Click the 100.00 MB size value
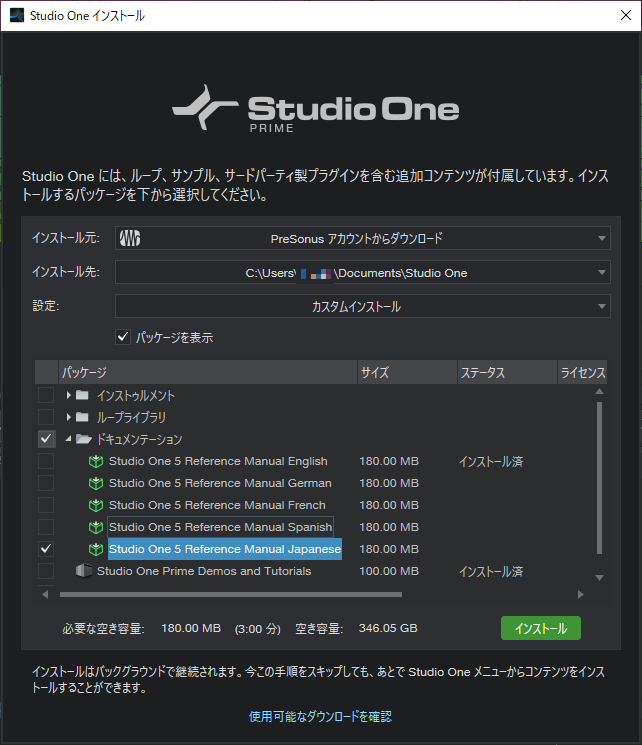This screenshot has width=642, height=745. click(x=389, y=571)
